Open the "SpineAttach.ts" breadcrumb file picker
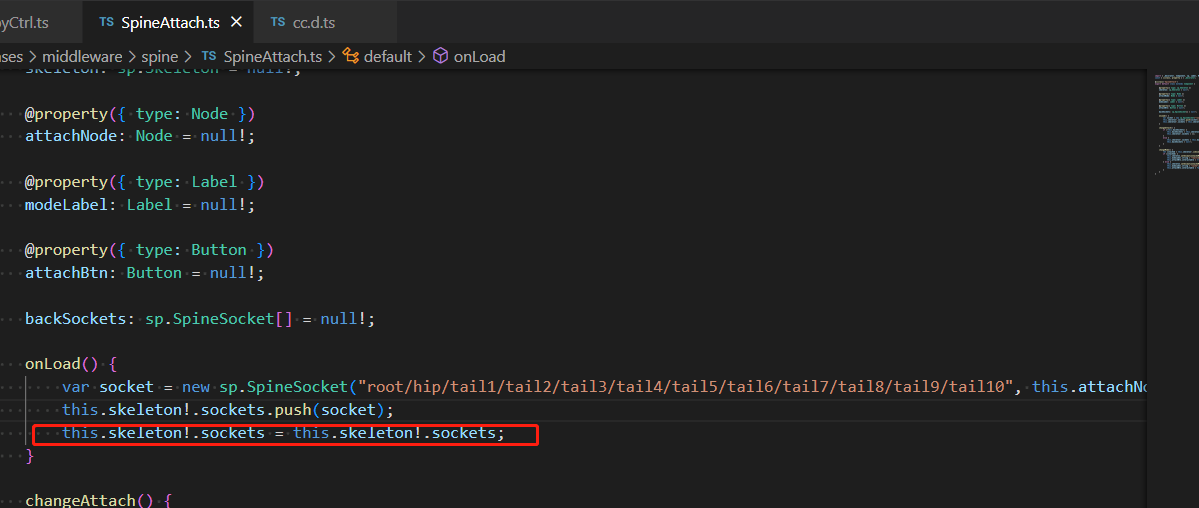Screen dimensions: 1199x508 pos(273,57)
